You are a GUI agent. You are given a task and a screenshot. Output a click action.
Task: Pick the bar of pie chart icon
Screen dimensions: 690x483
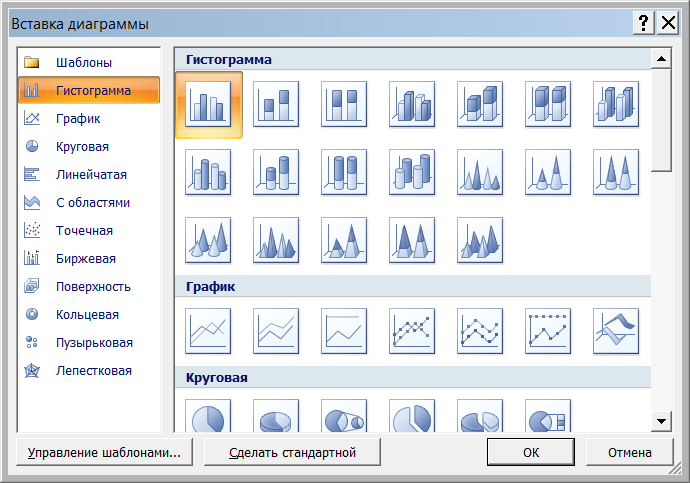[548, 416]
